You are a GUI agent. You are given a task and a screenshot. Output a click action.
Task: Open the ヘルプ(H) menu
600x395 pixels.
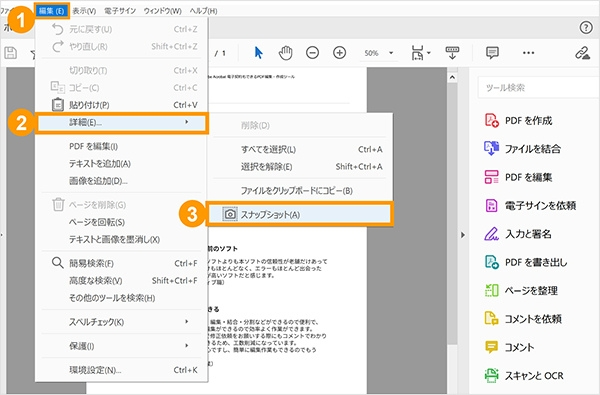point(204,11)
